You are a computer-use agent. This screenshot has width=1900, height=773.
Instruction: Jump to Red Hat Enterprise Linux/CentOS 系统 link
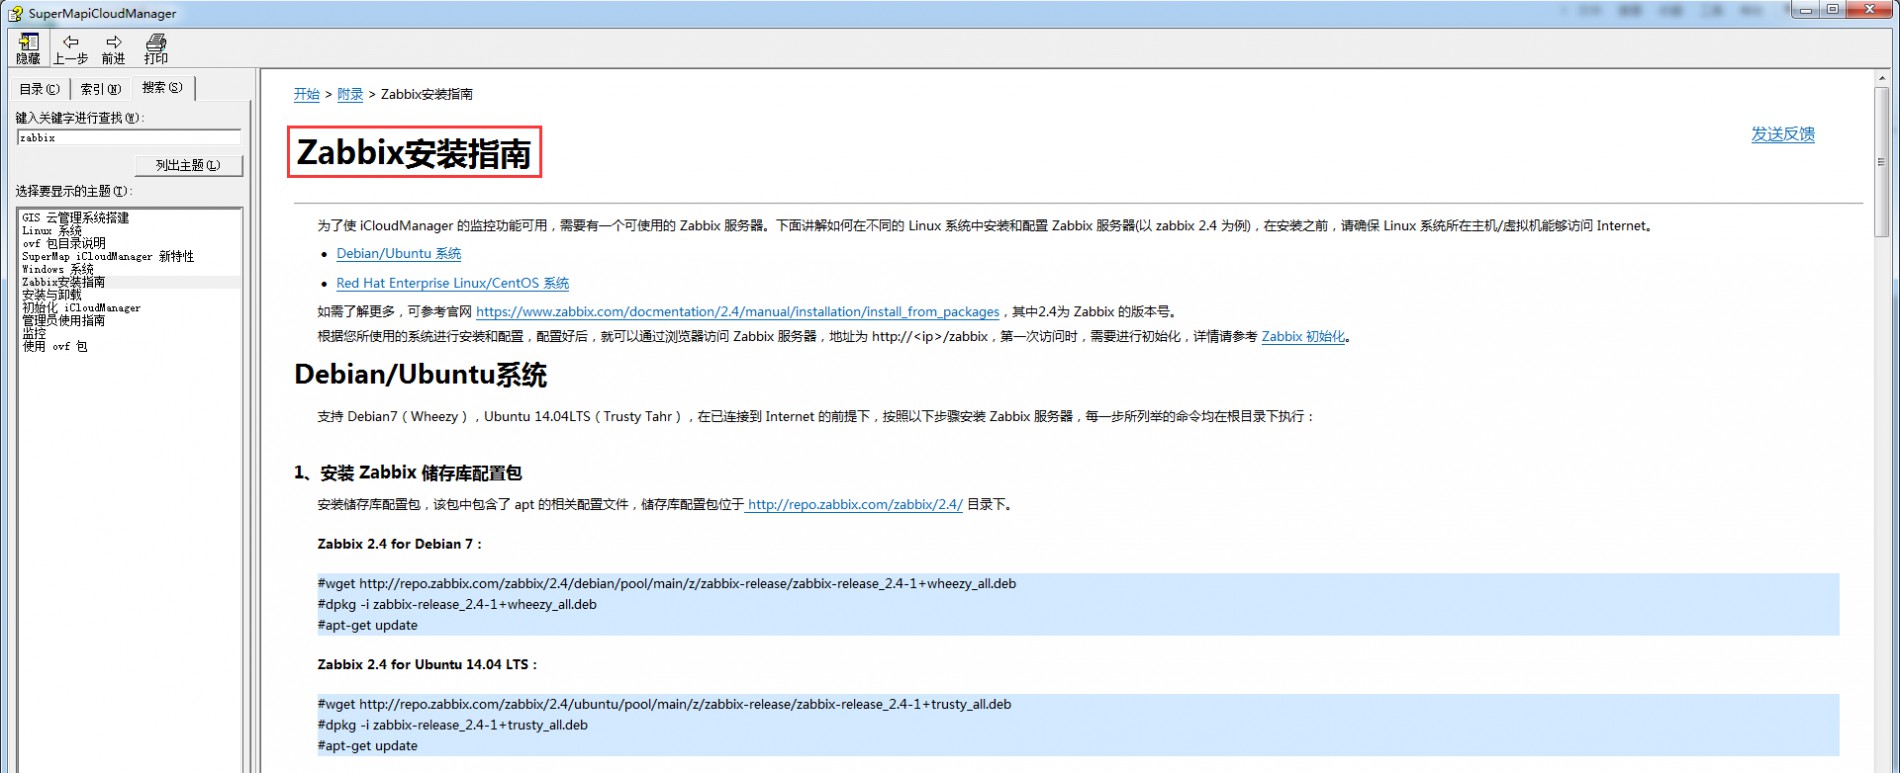(x=453, y=284)
